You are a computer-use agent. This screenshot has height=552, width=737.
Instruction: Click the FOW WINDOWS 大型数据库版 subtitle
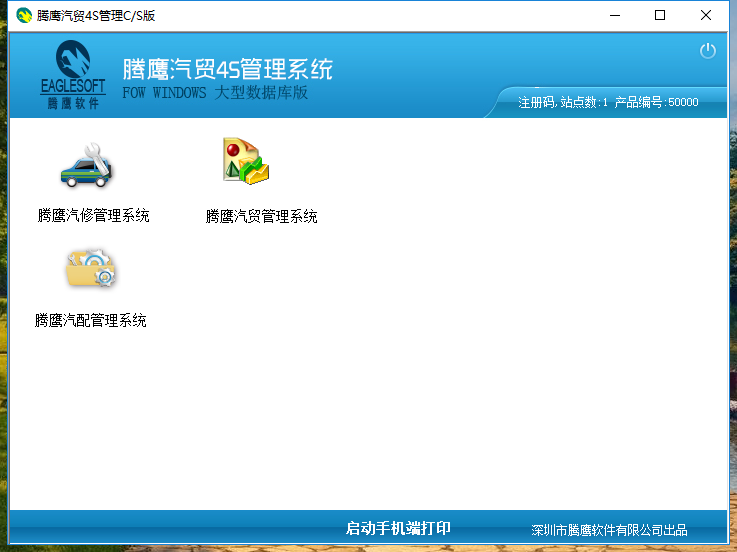215,93
